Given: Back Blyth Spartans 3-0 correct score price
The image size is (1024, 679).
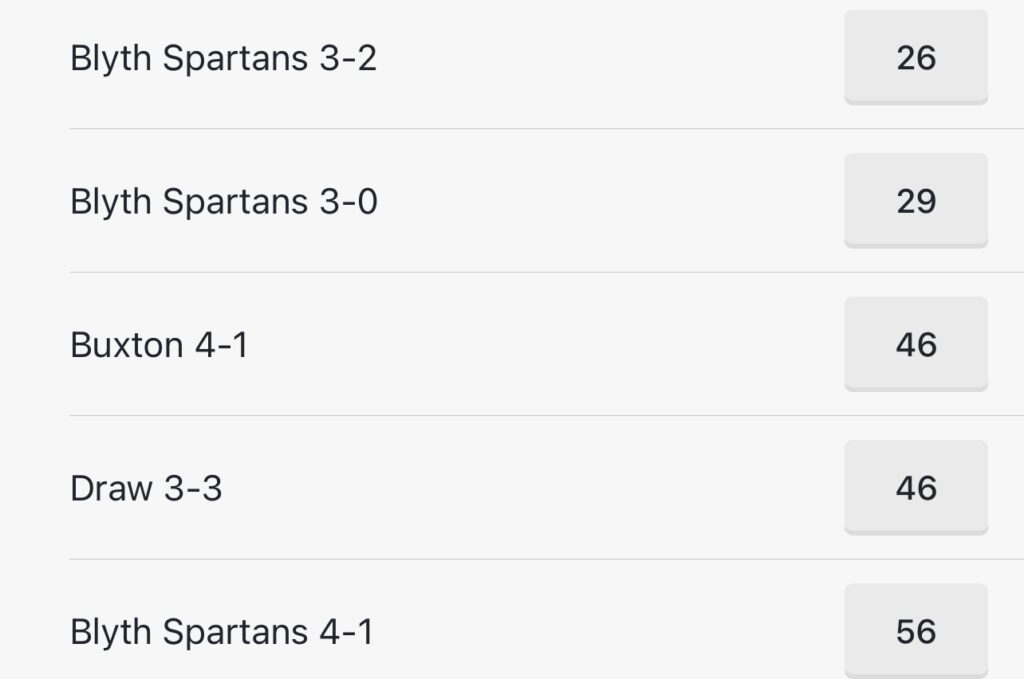Looking at the screenshot, I should click(x=915, y=201).
